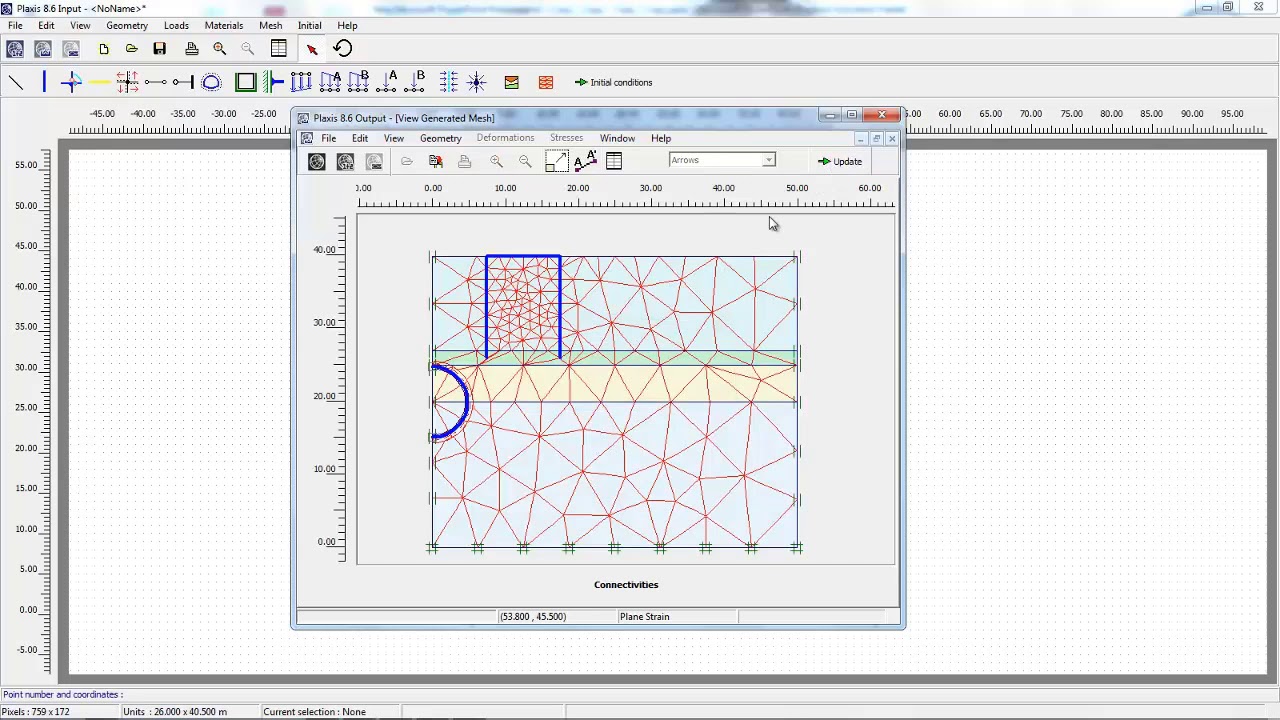The height and width of the screenshot is (720, 1280).
Task: Click the Update button in Output window
Action: [840, 161]
